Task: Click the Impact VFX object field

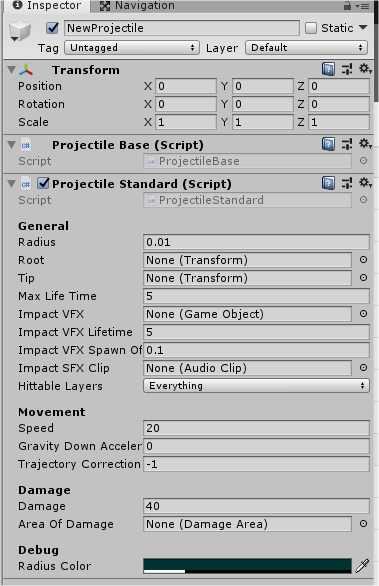Action: [247, 314]
